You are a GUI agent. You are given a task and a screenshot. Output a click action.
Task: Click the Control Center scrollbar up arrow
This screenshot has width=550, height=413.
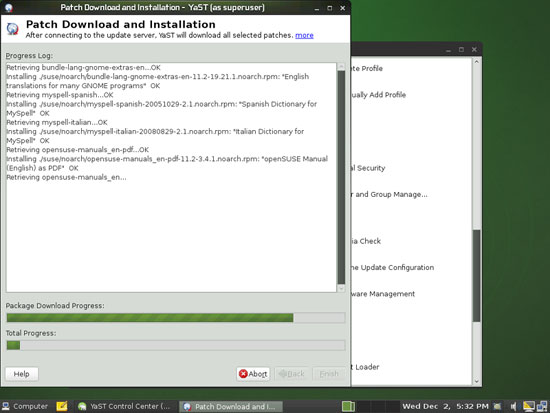pyautogui.click(x=476, y=62)
